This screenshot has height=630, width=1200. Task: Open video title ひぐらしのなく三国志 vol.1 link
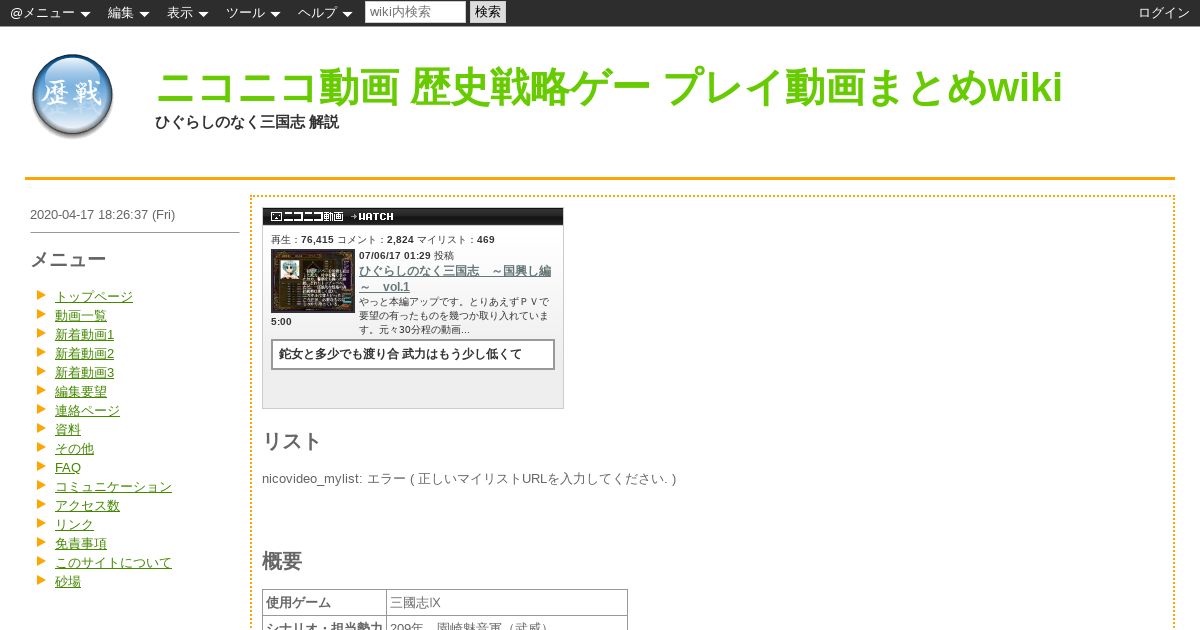[455, 279]
